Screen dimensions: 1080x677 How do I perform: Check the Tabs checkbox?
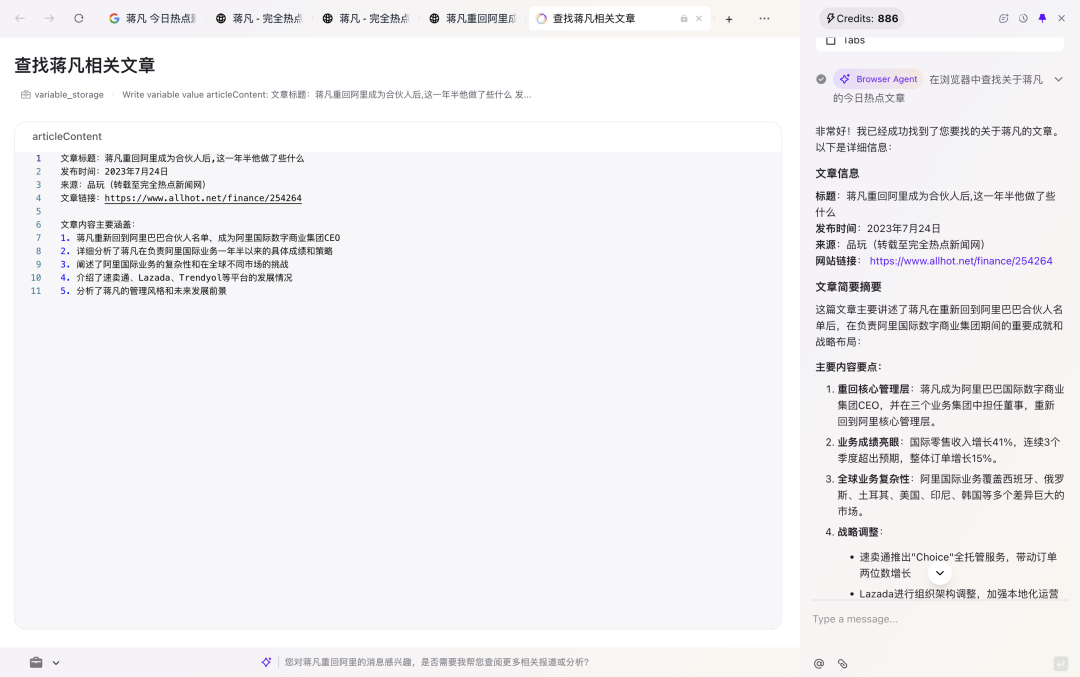click(832, 39)
